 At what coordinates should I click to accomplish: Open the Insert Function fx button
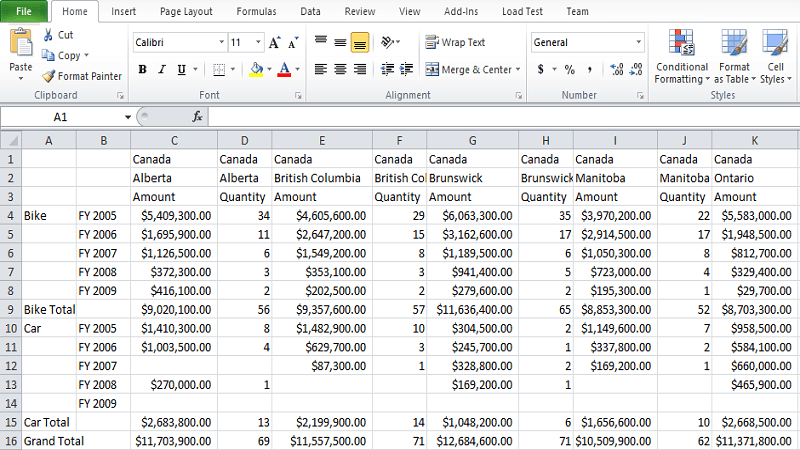pos(197,117)
